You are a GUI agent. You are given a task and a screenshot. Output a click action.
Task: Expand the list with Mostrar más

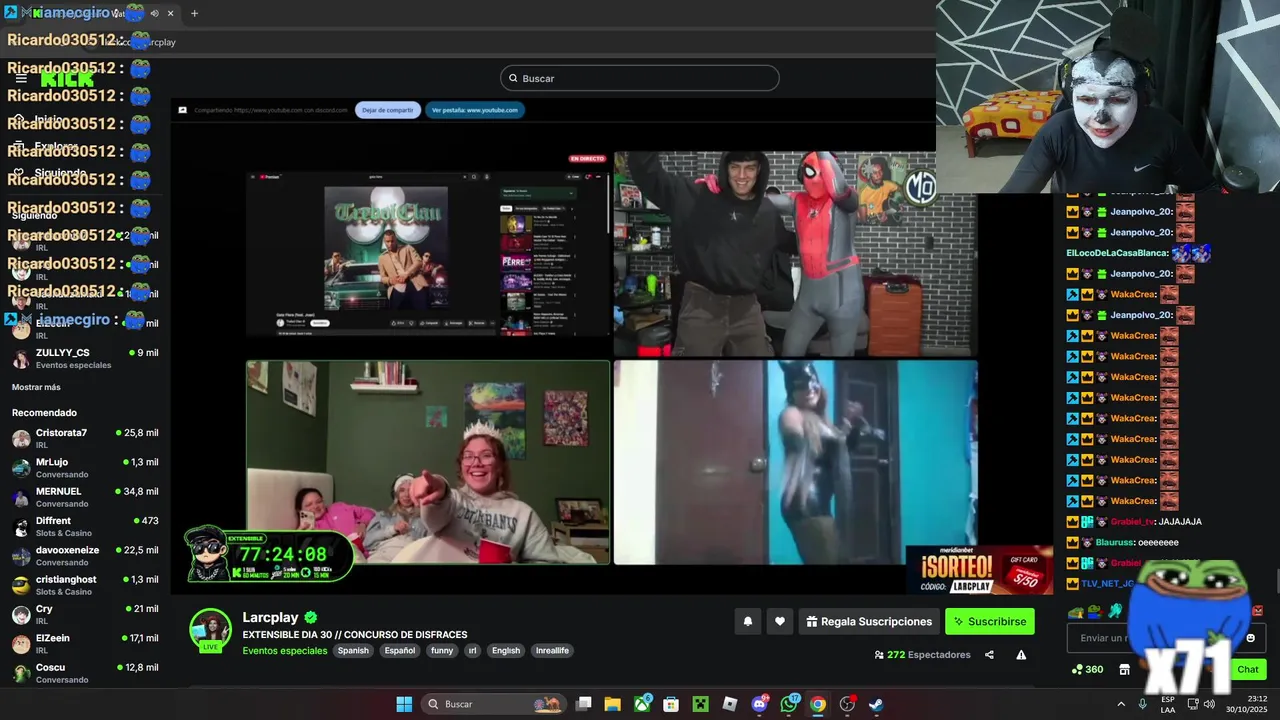click(36, 387)
